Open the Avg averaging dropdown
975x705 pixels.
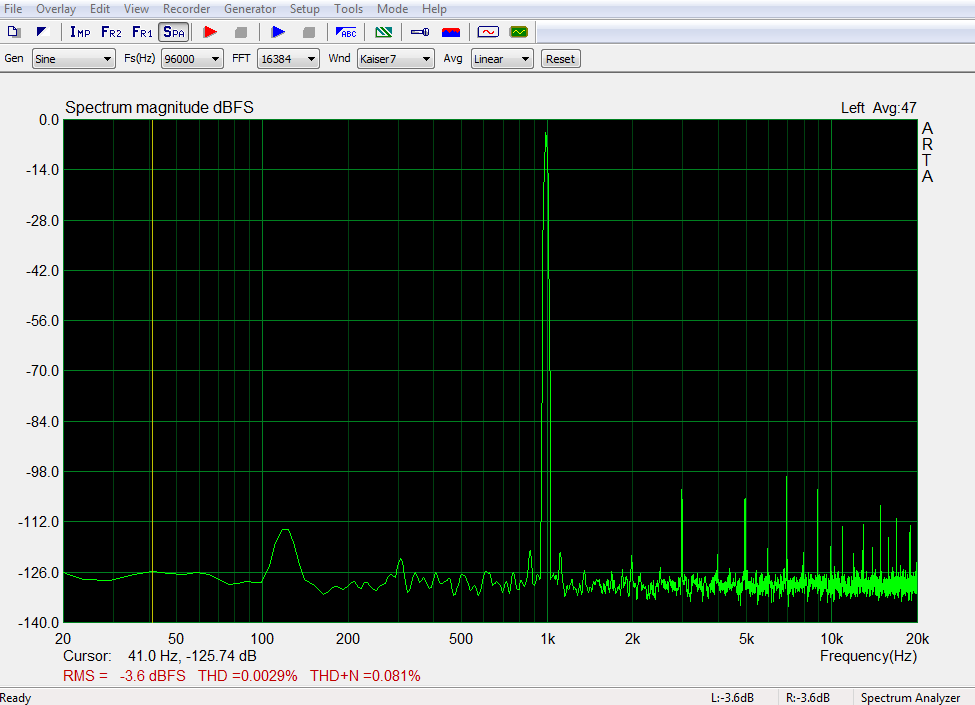502,59
